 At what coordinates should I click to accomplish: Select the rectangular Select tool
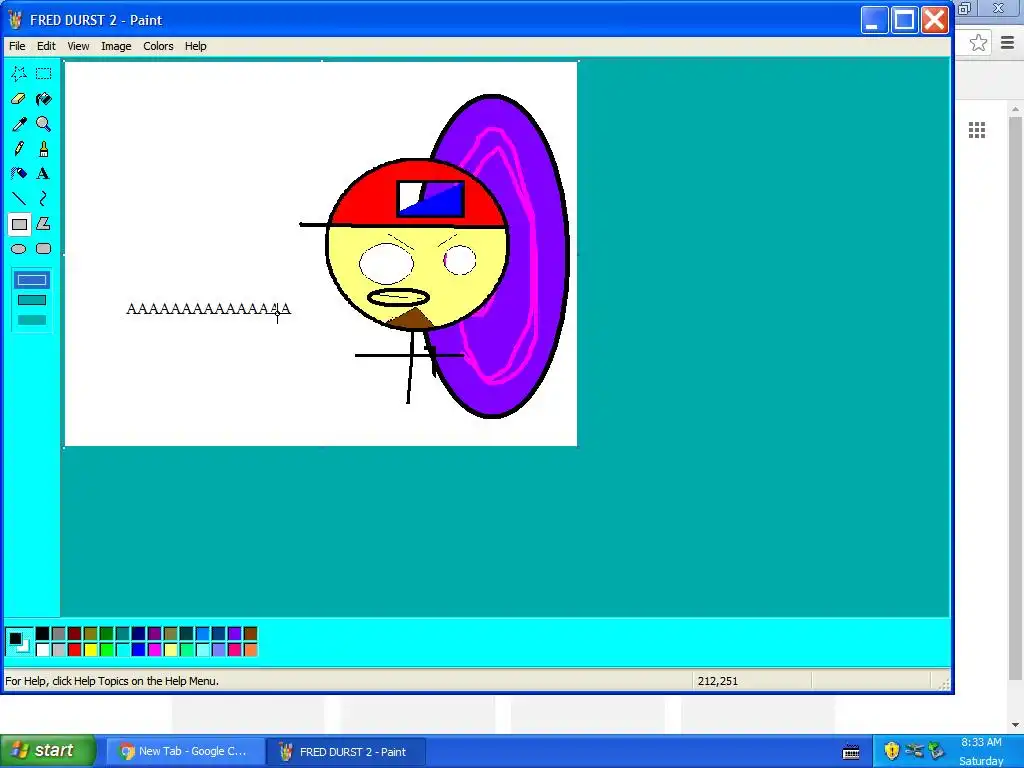click(44, 74)
